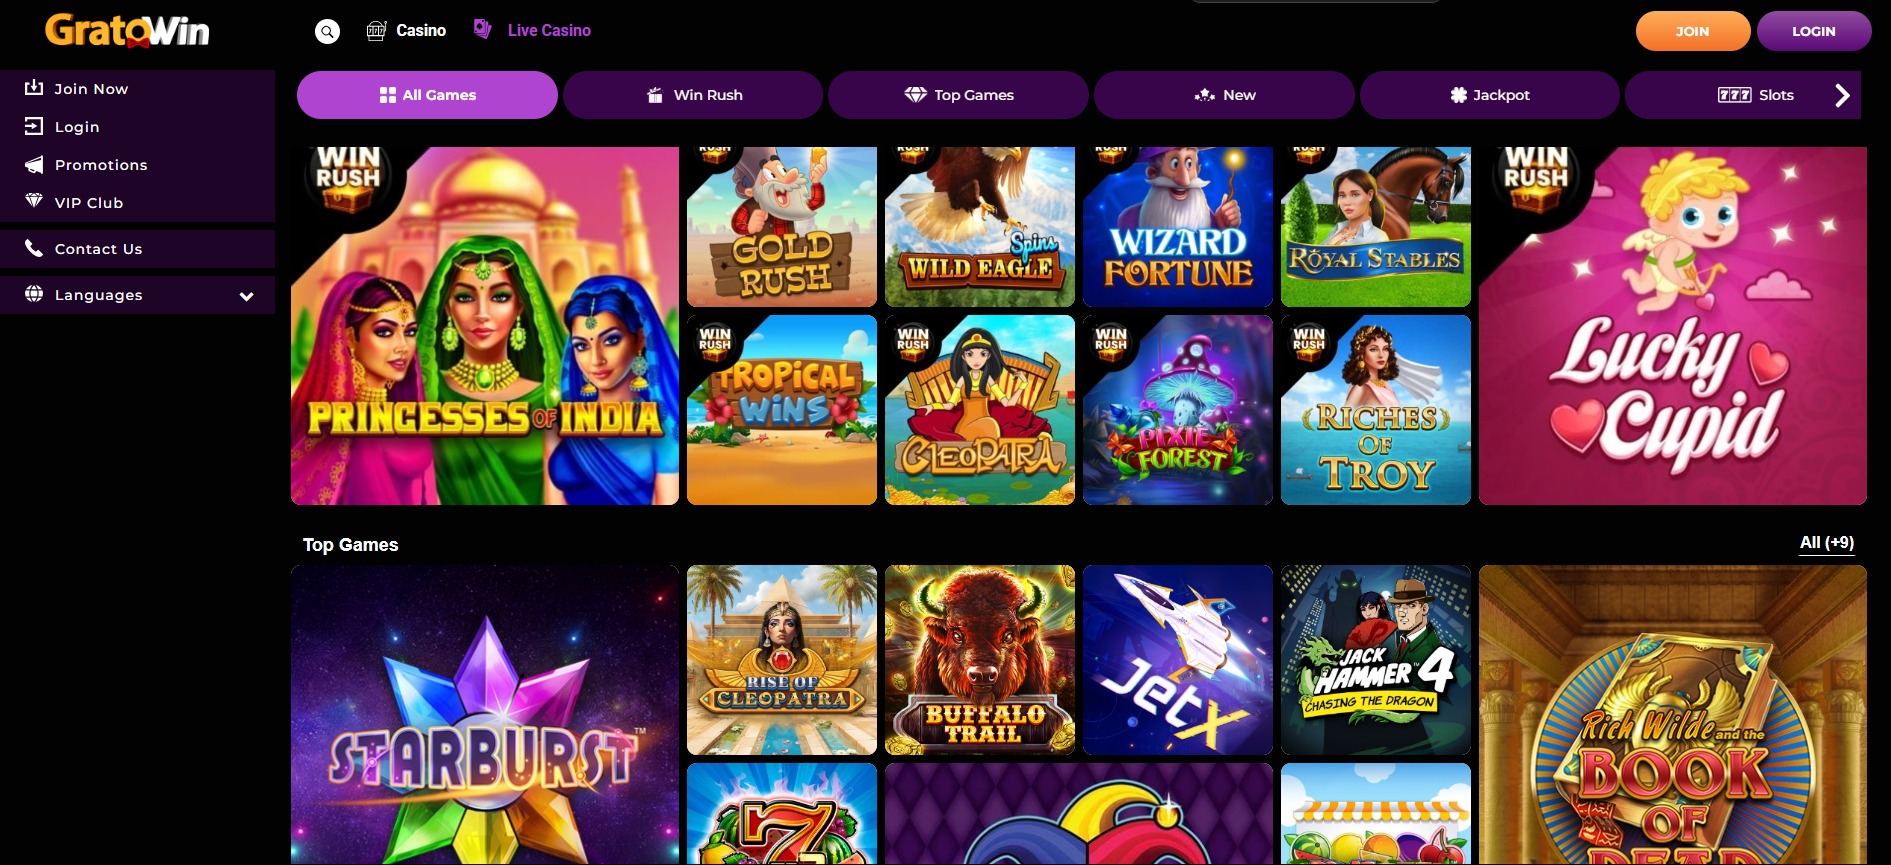
Task: Click the Live Casino cards icon
Action: pyautogui.click(x=482, y=29)
